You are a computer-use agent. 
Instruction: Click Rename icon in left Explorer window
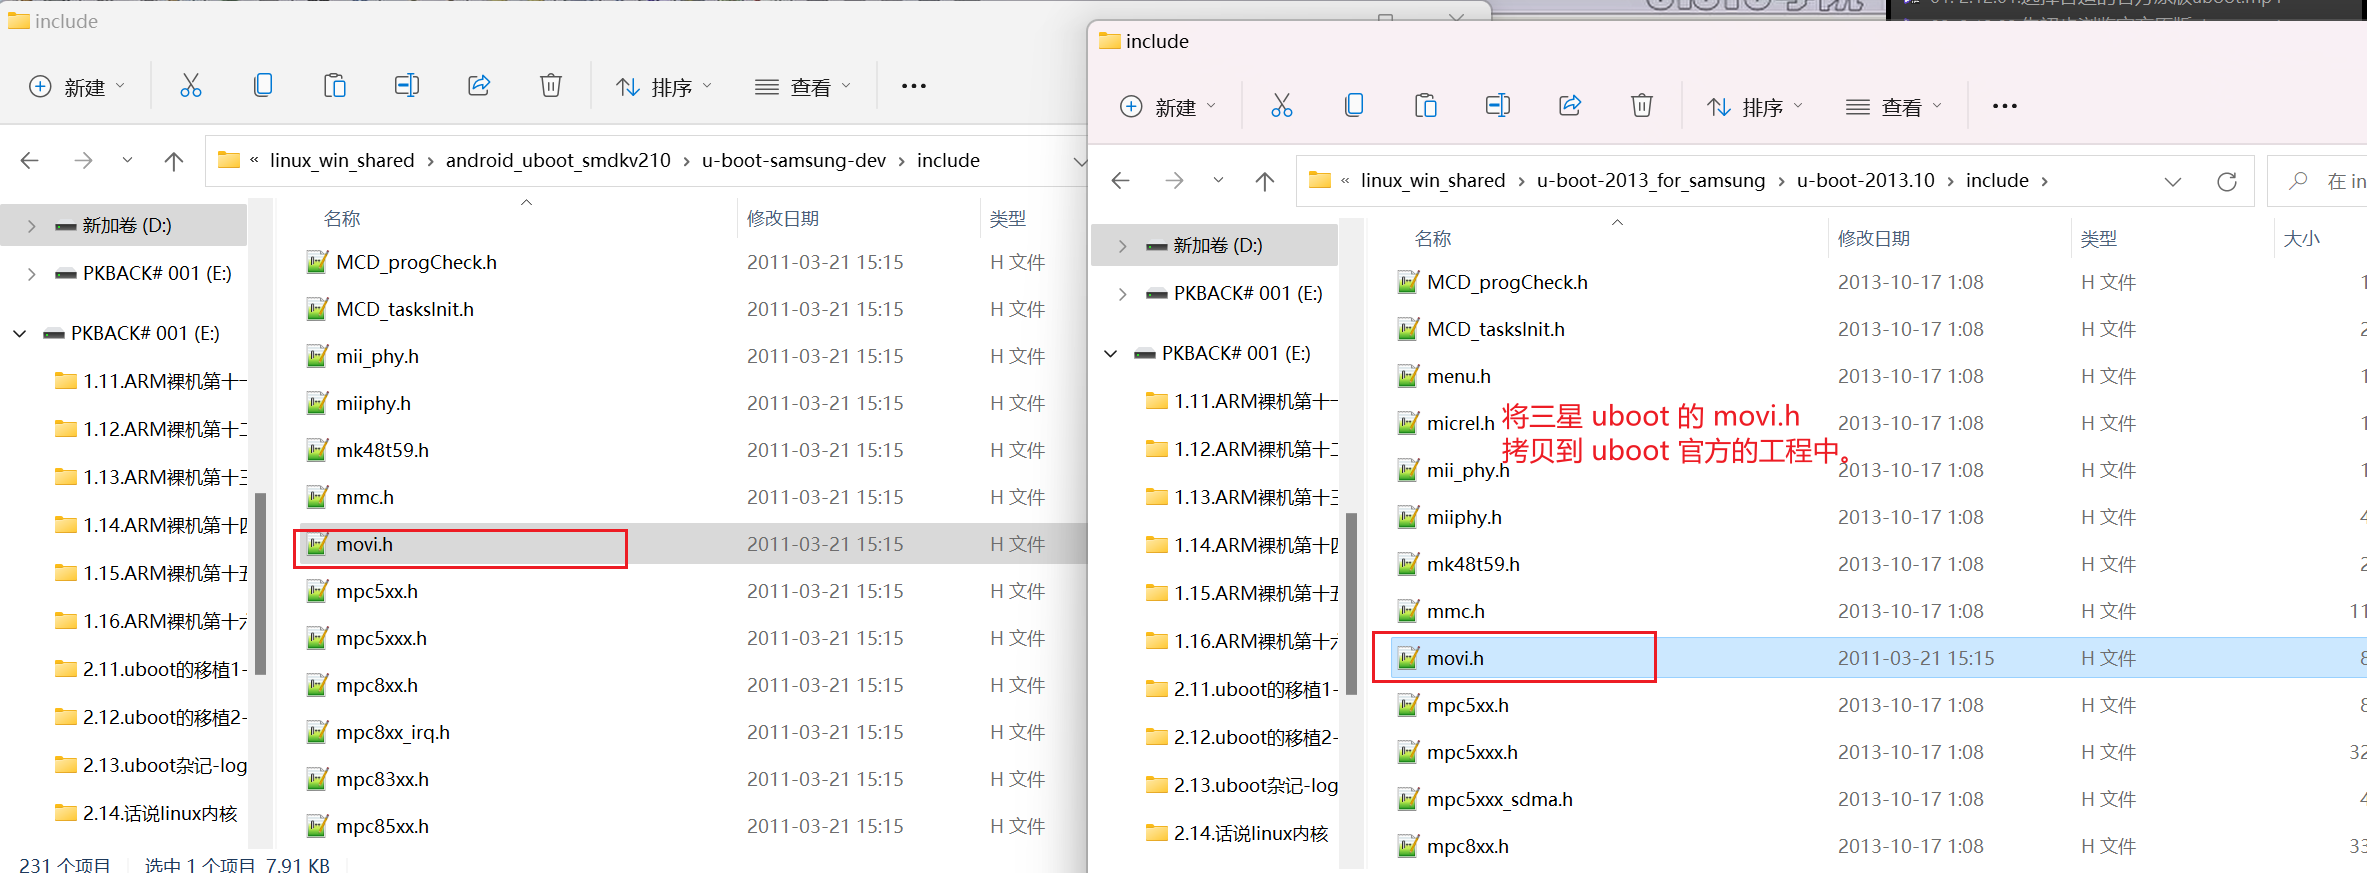coord(407,86)
